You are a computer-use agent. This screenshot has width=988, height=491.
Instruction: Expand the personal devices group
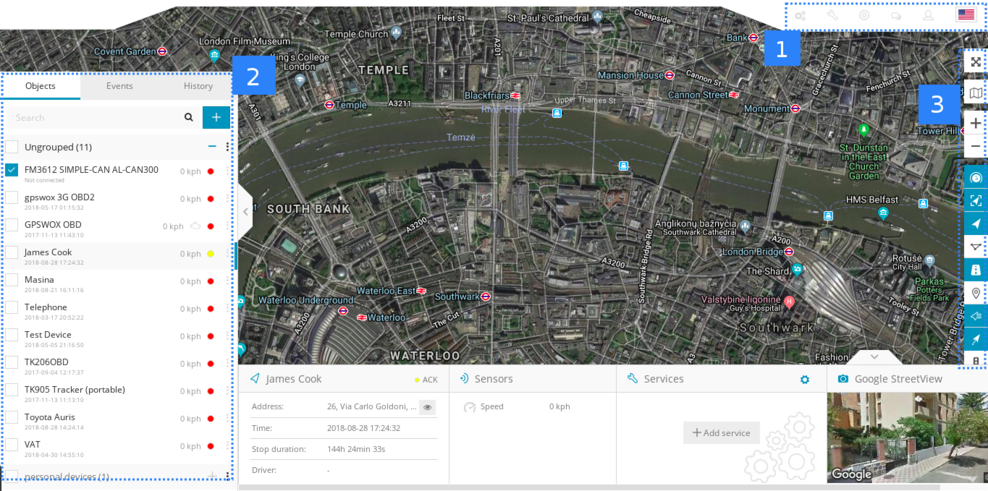pos(212,475)
